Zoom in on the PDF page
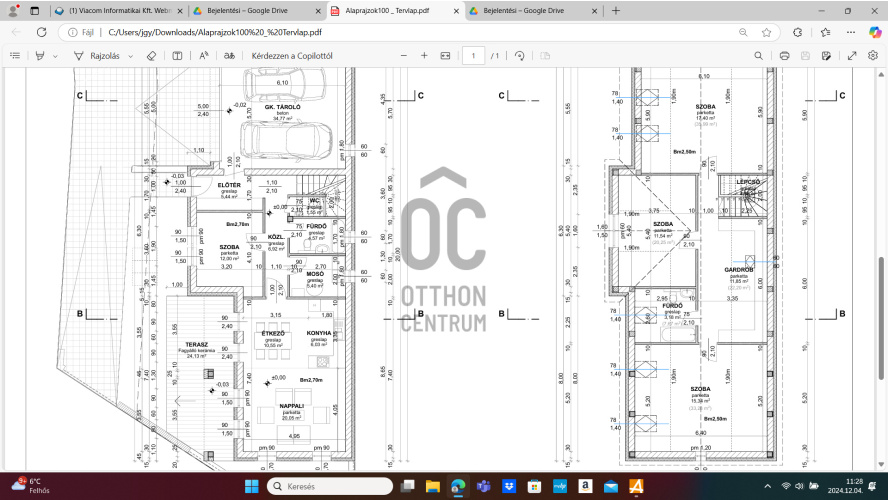Image resolution: width=888 pixels, height=500 pixels. point(424,55)
